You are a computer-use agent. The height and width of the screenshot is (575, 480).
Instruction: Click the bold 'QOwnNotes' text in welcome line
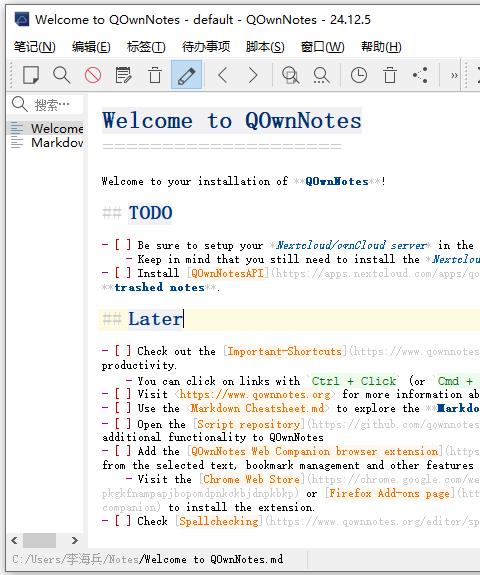pos(337,181)
